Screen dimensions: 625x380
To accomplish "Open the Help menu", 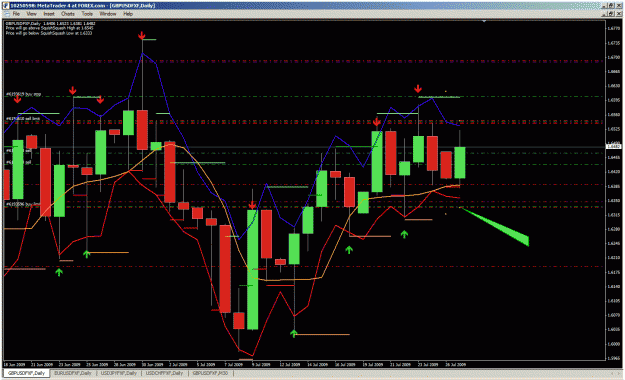I will [128, 14].
